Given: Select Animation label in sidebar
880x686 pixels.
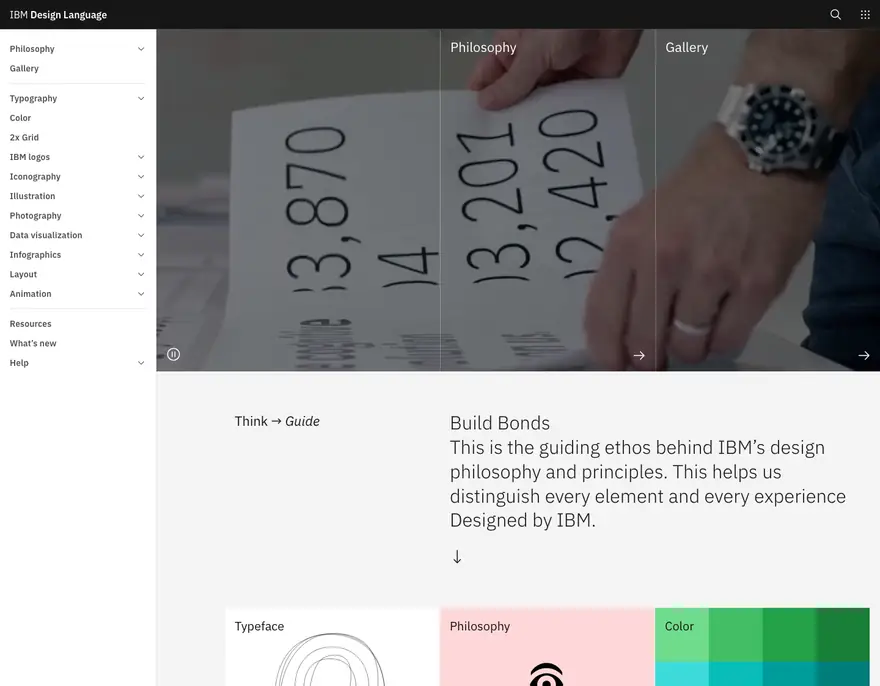Looking at the screenshot, I should (x=30, y=294).
